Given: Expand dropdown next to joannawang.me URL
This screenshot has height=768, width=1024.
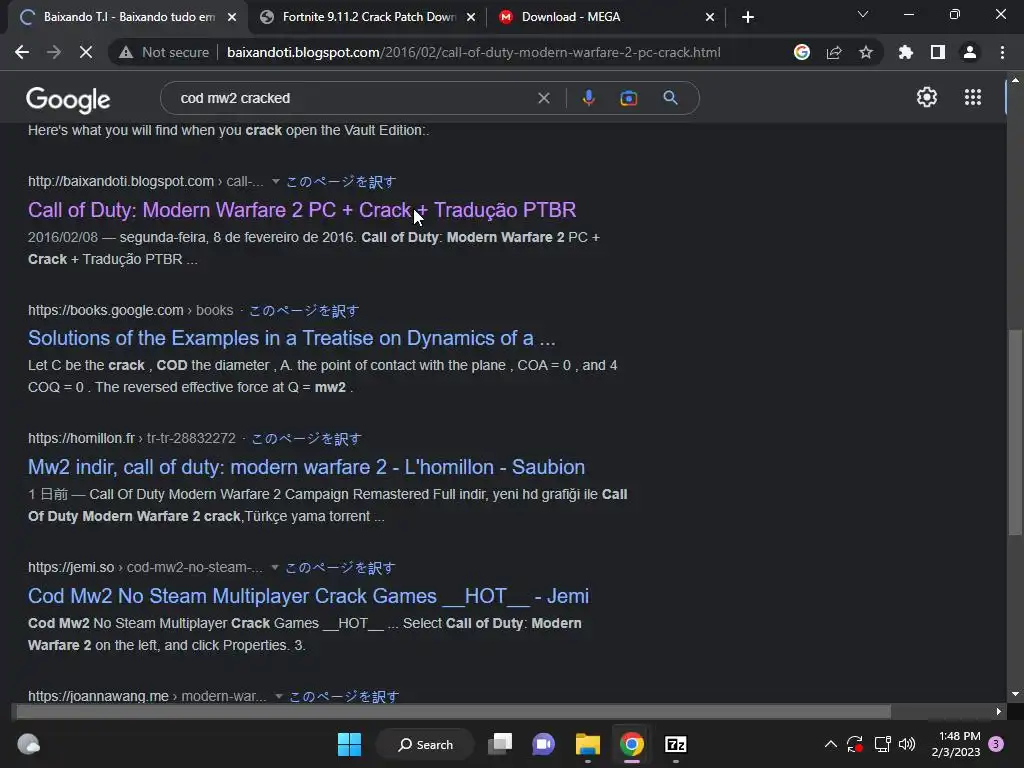Looking at the screenshot, I should tap(279, 696).
